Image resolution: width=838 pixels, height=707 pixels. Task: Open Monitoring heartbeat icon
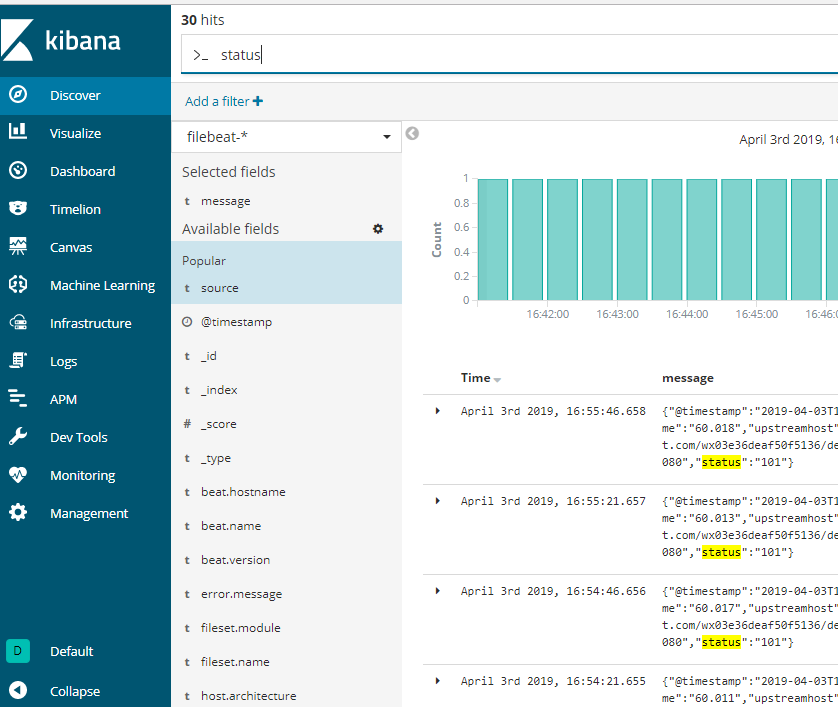tap(18, 475)
